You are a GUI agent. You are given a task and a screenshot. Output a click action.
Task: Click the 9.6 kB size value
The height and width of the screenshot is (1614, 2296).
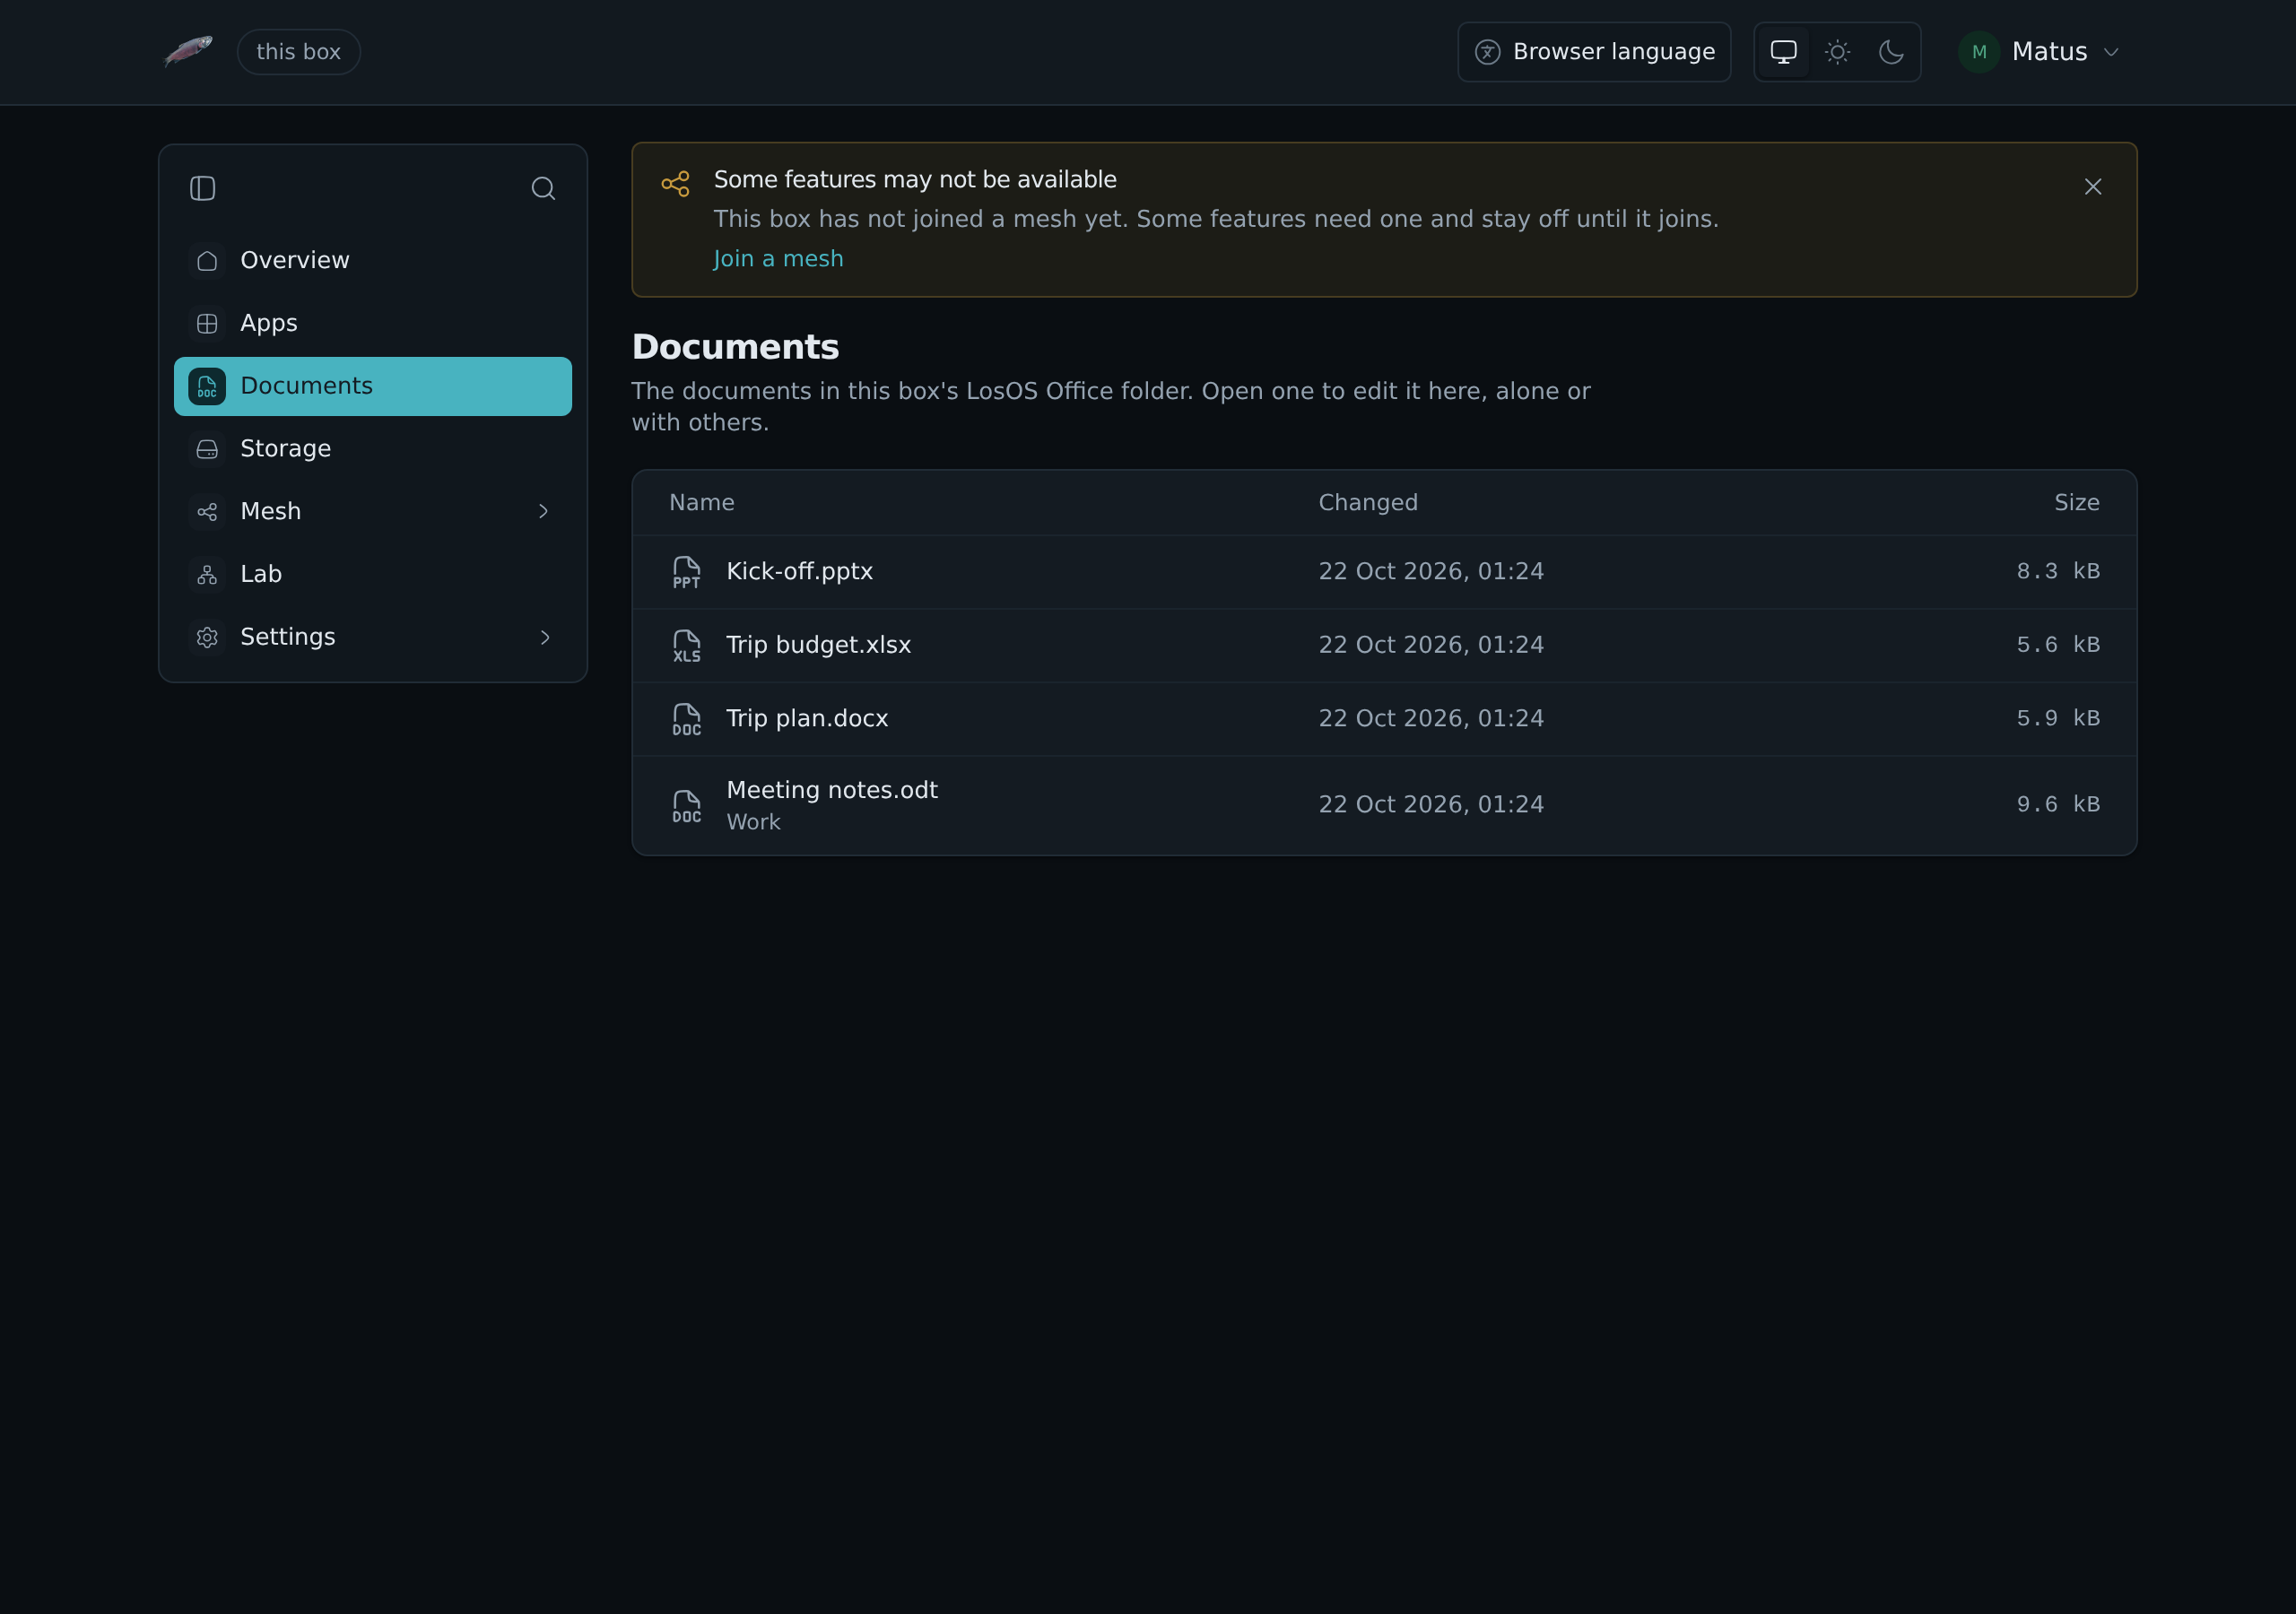[2058, 805]
